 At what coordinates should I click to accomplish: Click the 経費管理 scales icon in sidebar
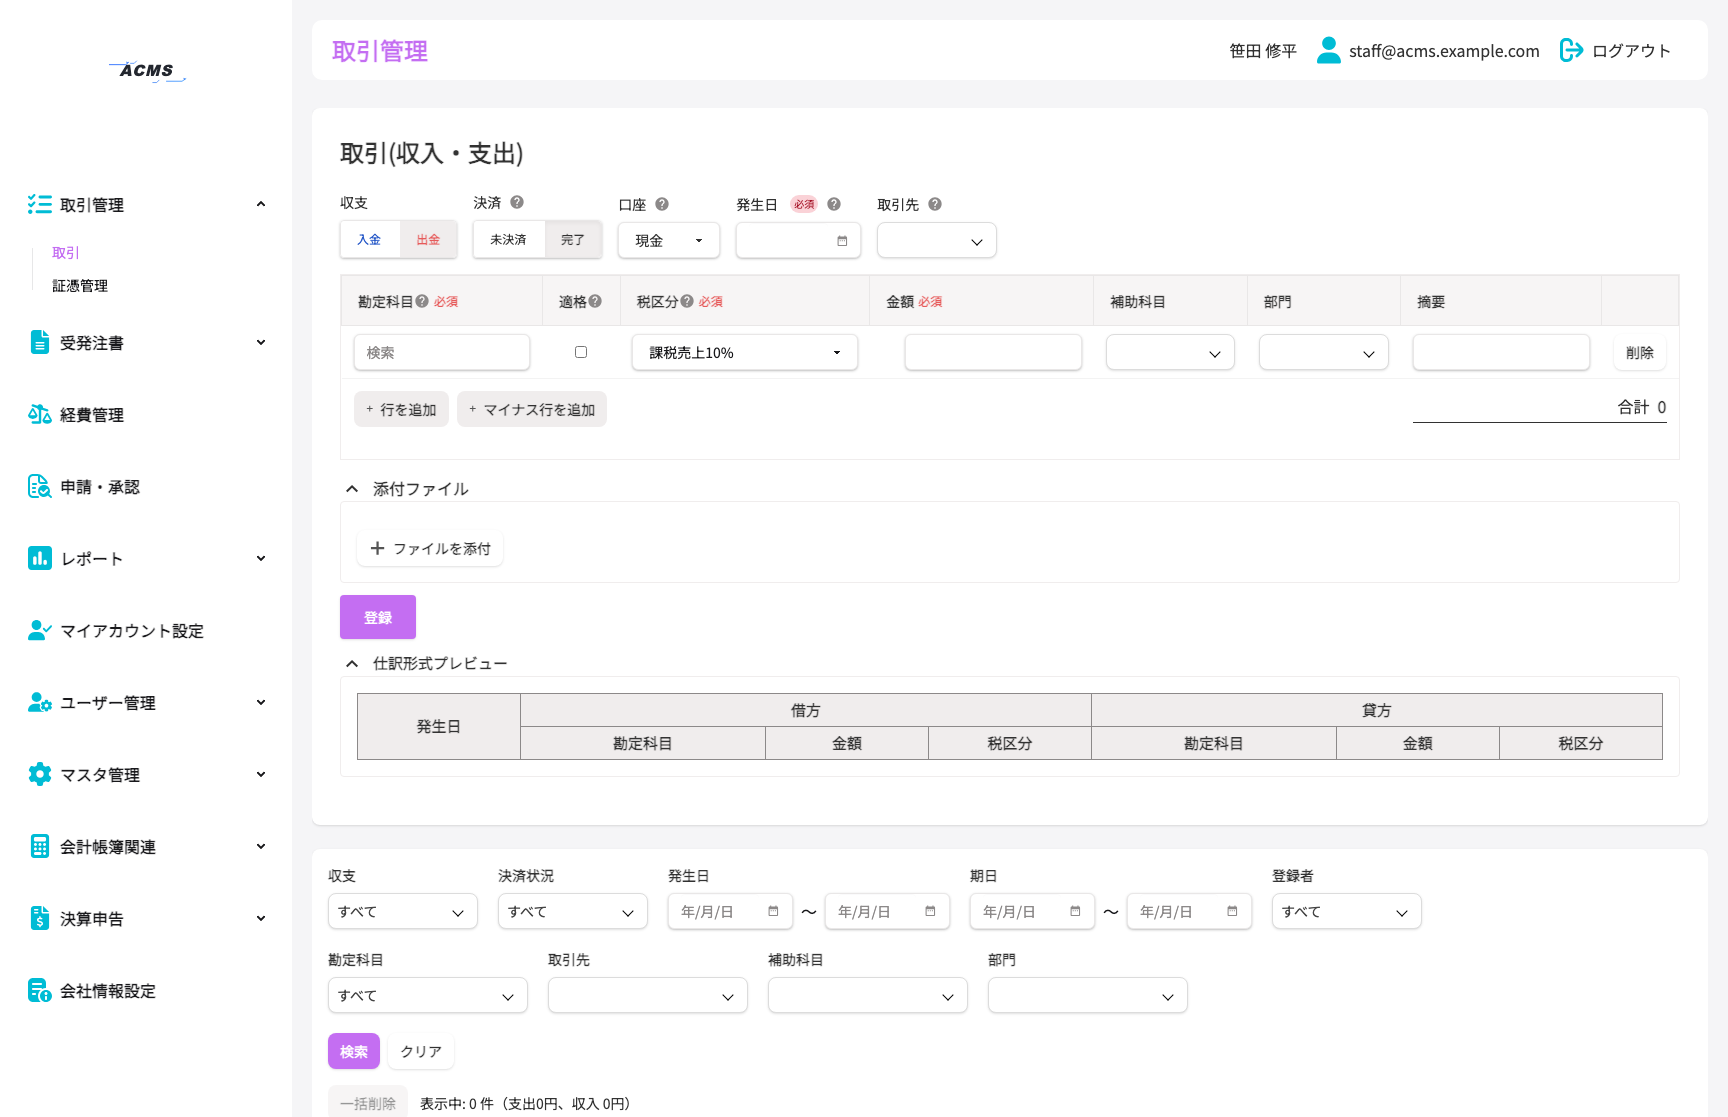pyautogui.click(x=39, y=414)
